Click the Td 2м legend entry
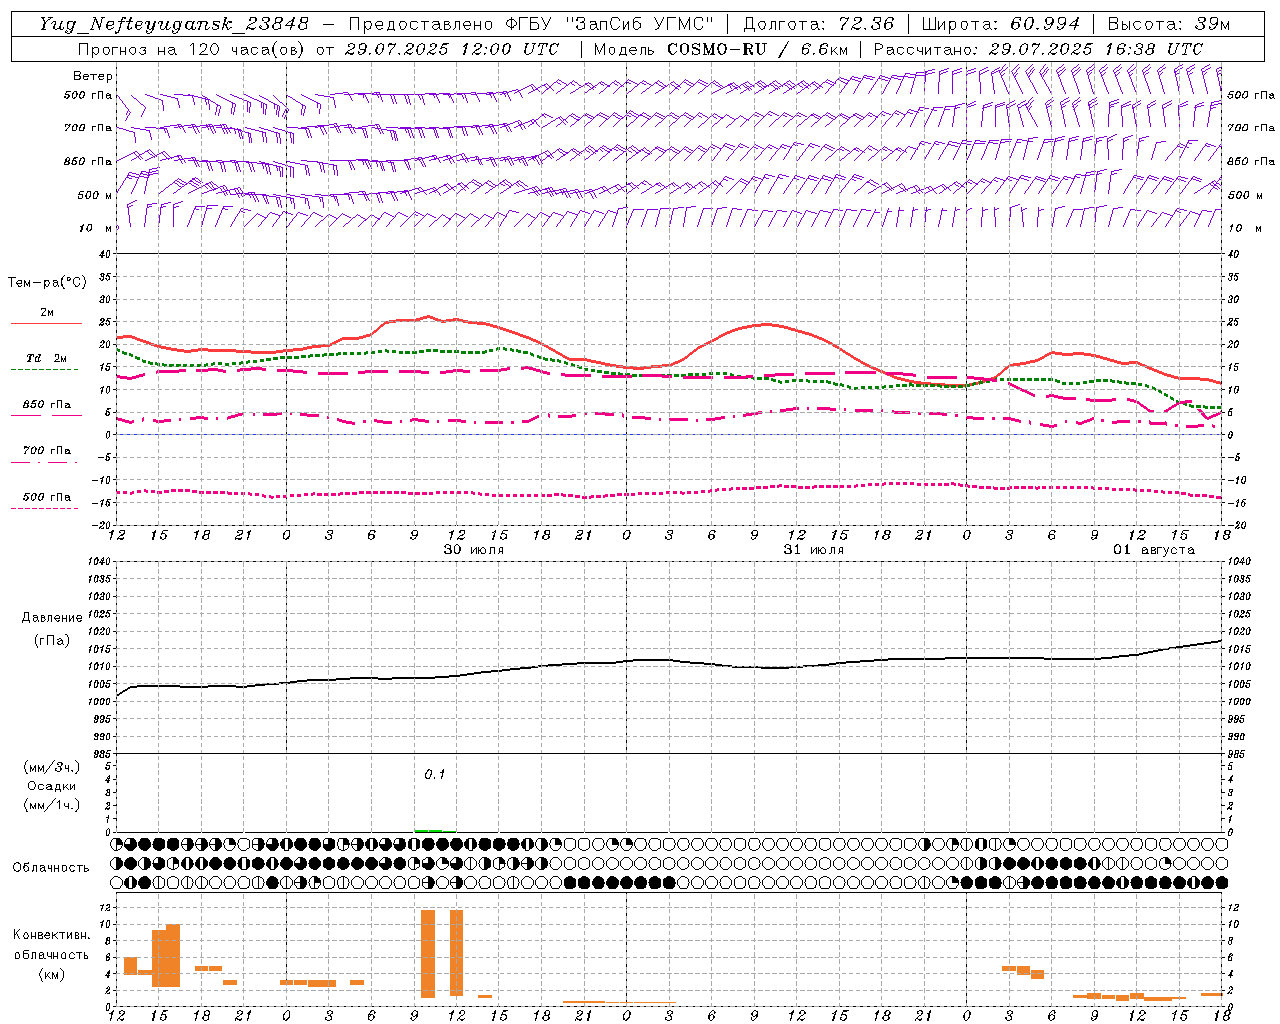1280x1024 pixels. pos(47,358)
